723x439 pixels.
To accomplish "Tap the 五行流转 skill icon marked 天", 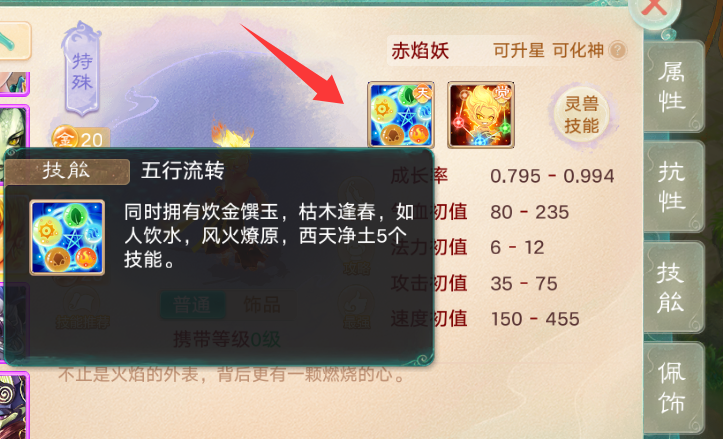I will (x=401, y=115).
